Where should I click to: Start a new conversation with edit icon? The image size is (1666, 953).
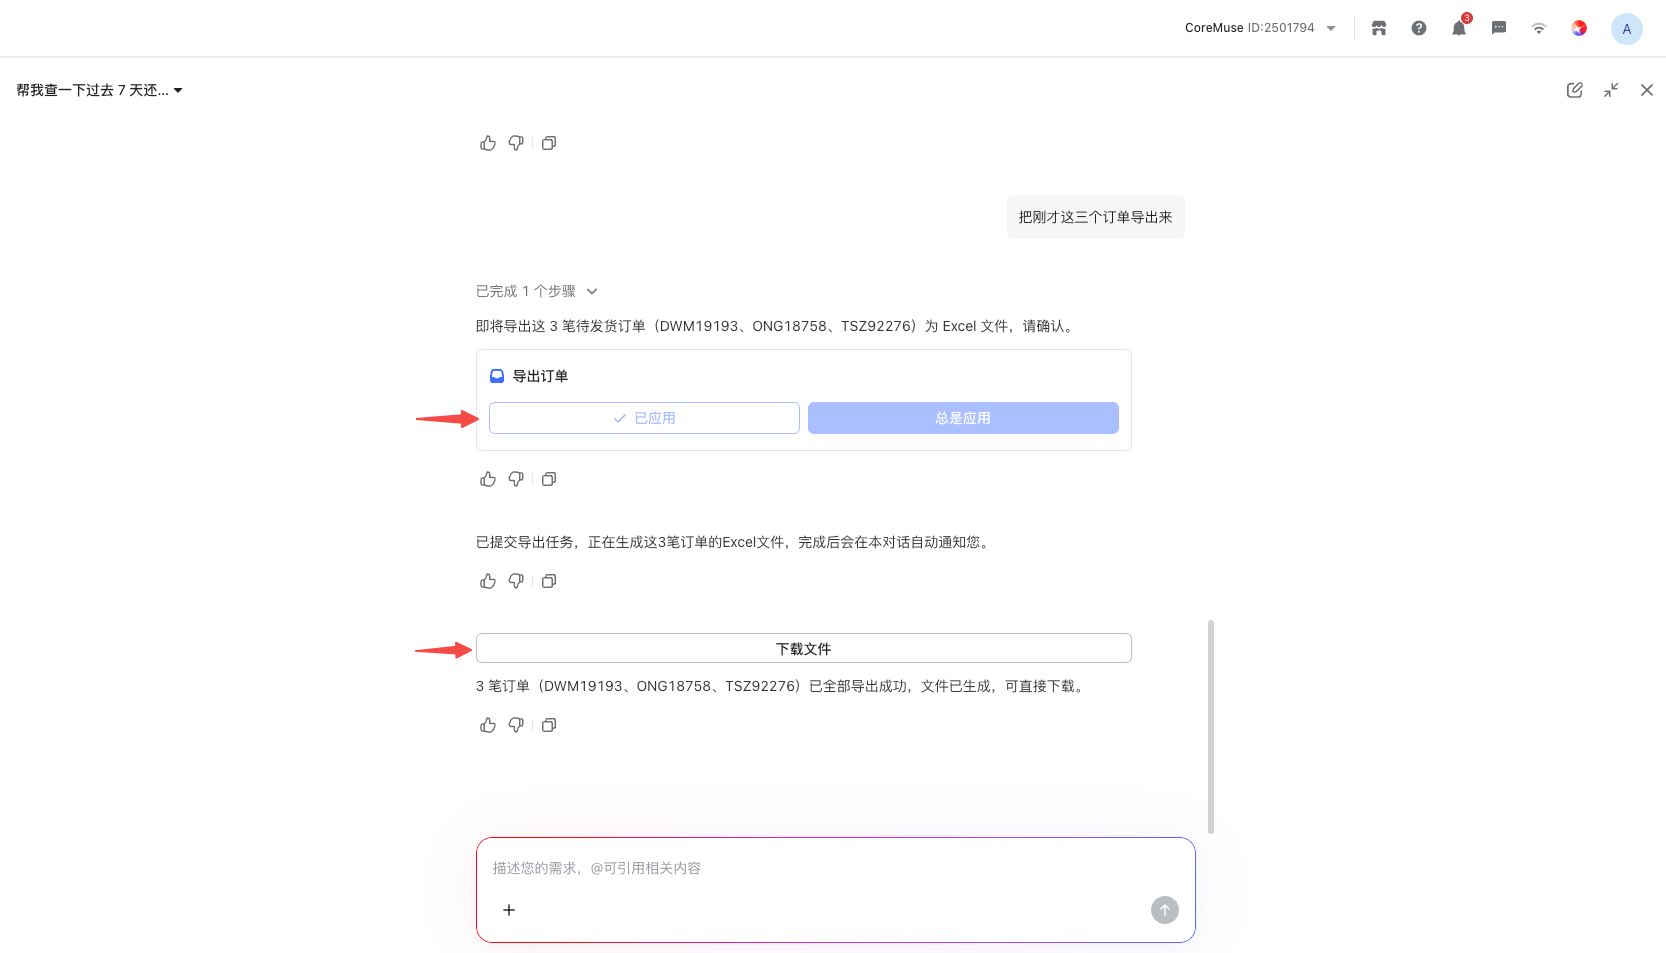tap(1575, 90)
